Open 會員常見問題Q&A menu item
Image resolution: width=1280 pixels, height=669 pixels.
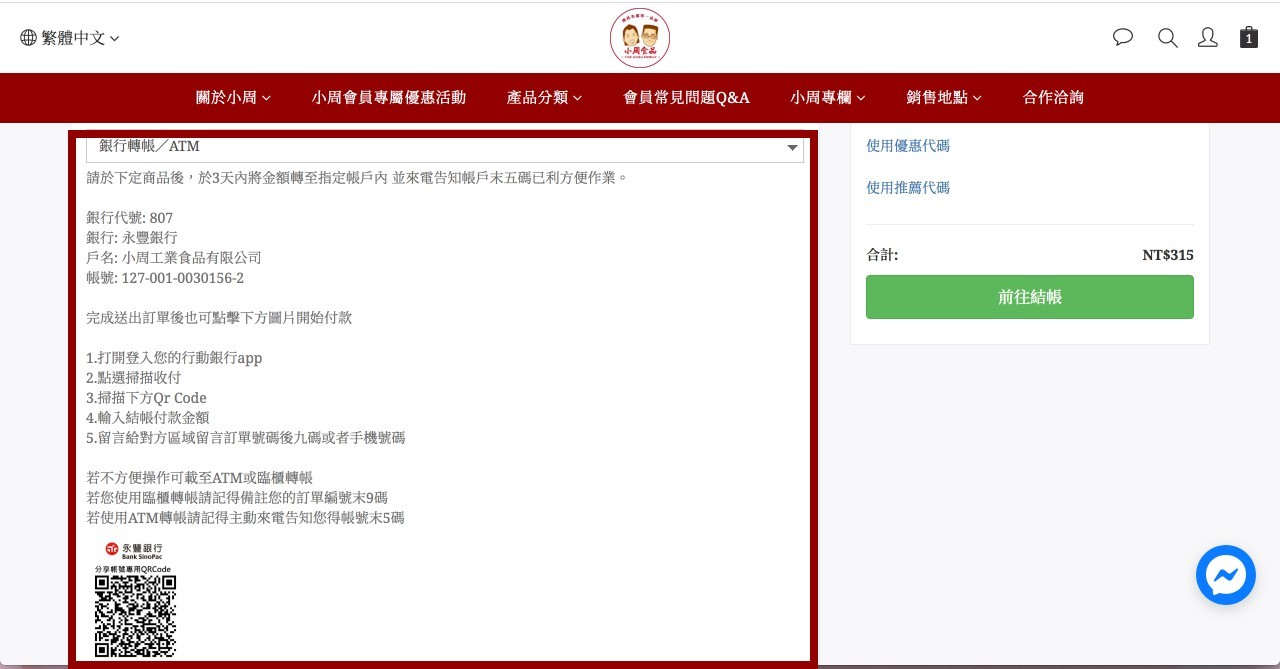(687, 97)
